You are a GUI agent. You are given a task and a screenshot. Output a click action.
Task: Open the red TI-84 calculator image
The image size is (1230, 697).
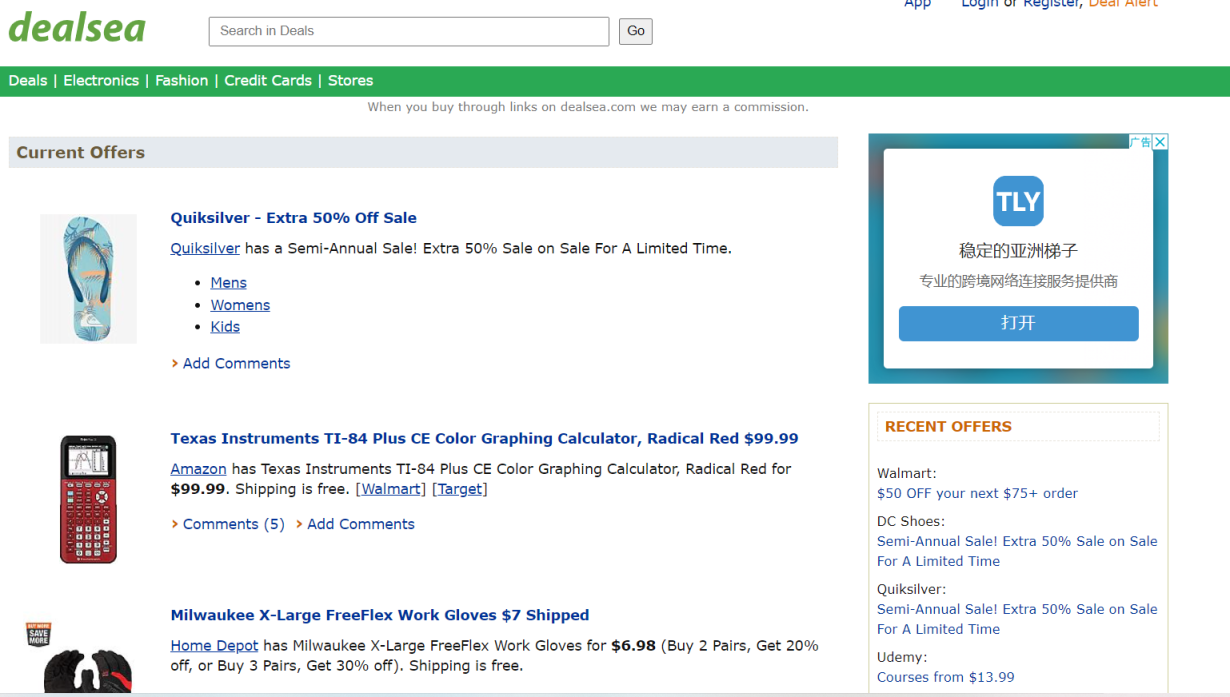click(88, 498)
